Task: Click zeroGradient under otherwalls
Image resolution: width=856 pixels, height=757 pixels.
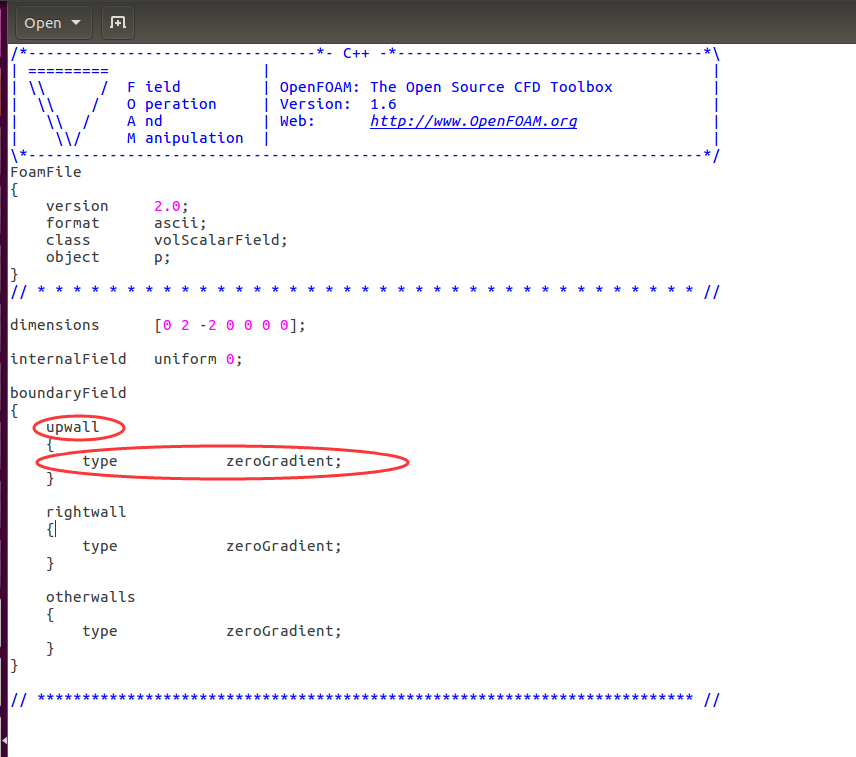Action: [283, 631]
